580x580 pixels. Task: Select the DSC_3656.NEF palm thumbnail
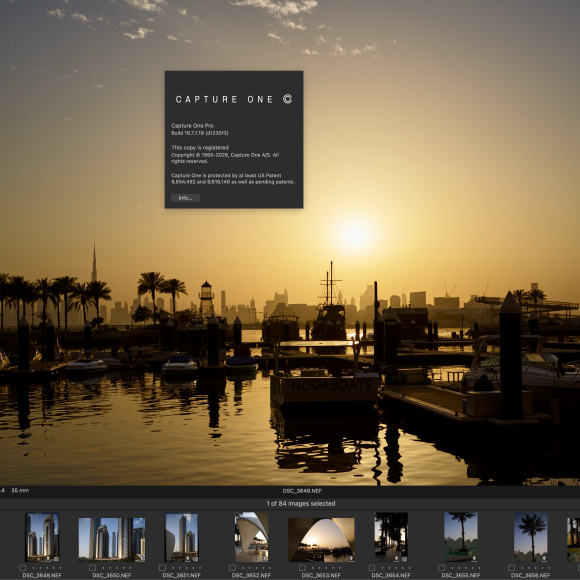[x=530, y=537]
